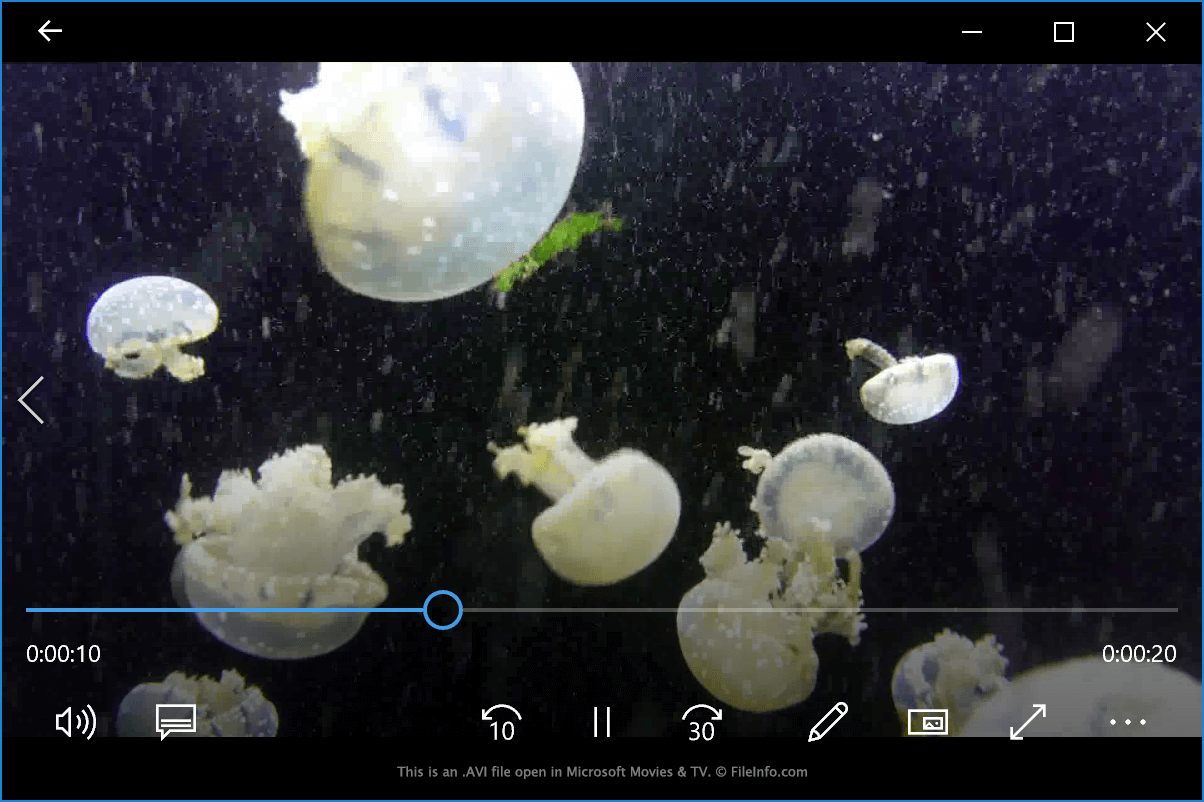Play video in mini view
The height and width of the screenshot is (802, 1204).
coord(928,722)
